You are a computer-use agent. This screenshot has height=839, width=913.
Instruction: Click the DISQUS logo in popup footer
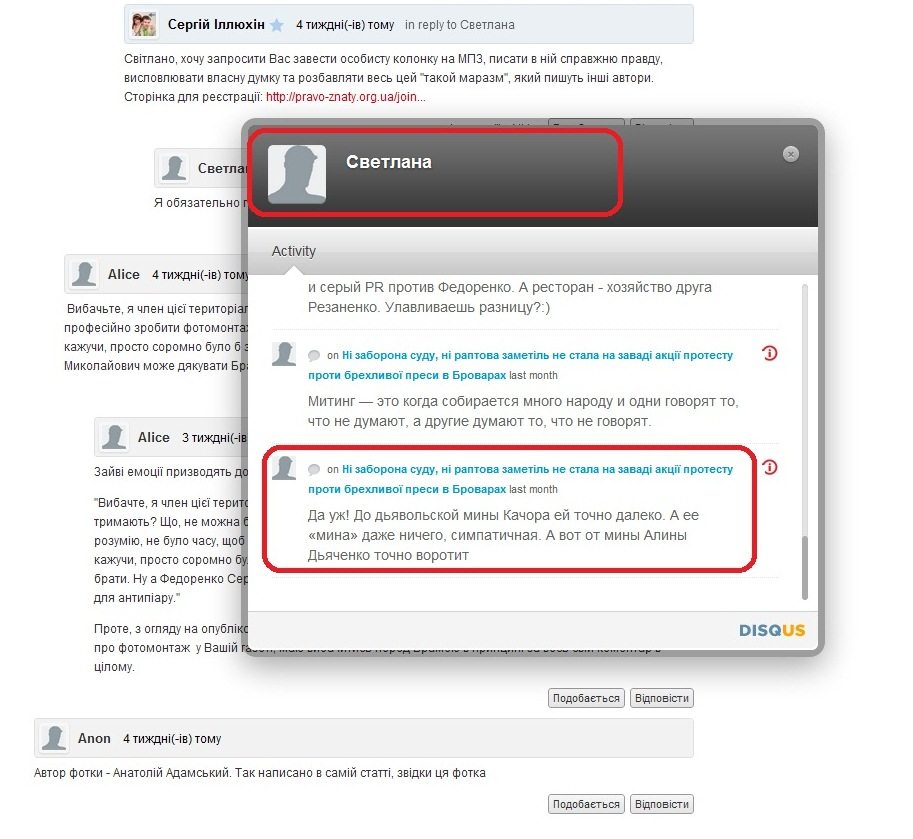coord(772,630)
